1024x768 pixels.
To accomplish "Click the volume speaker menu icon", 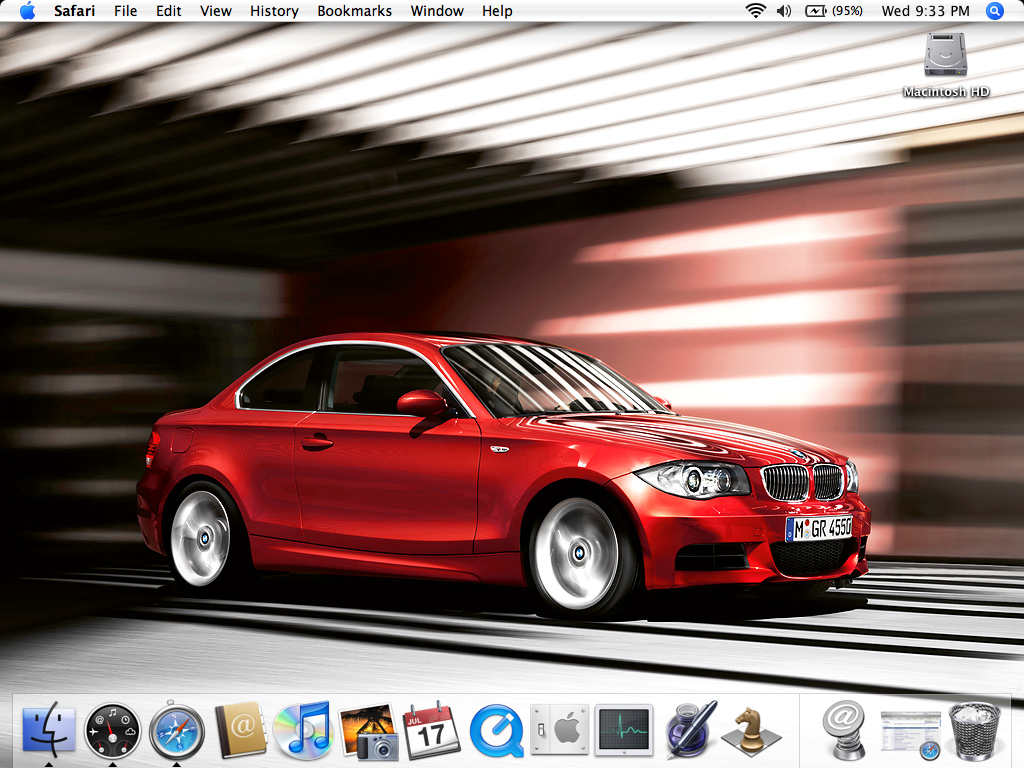I will click(x=784, y=10).
